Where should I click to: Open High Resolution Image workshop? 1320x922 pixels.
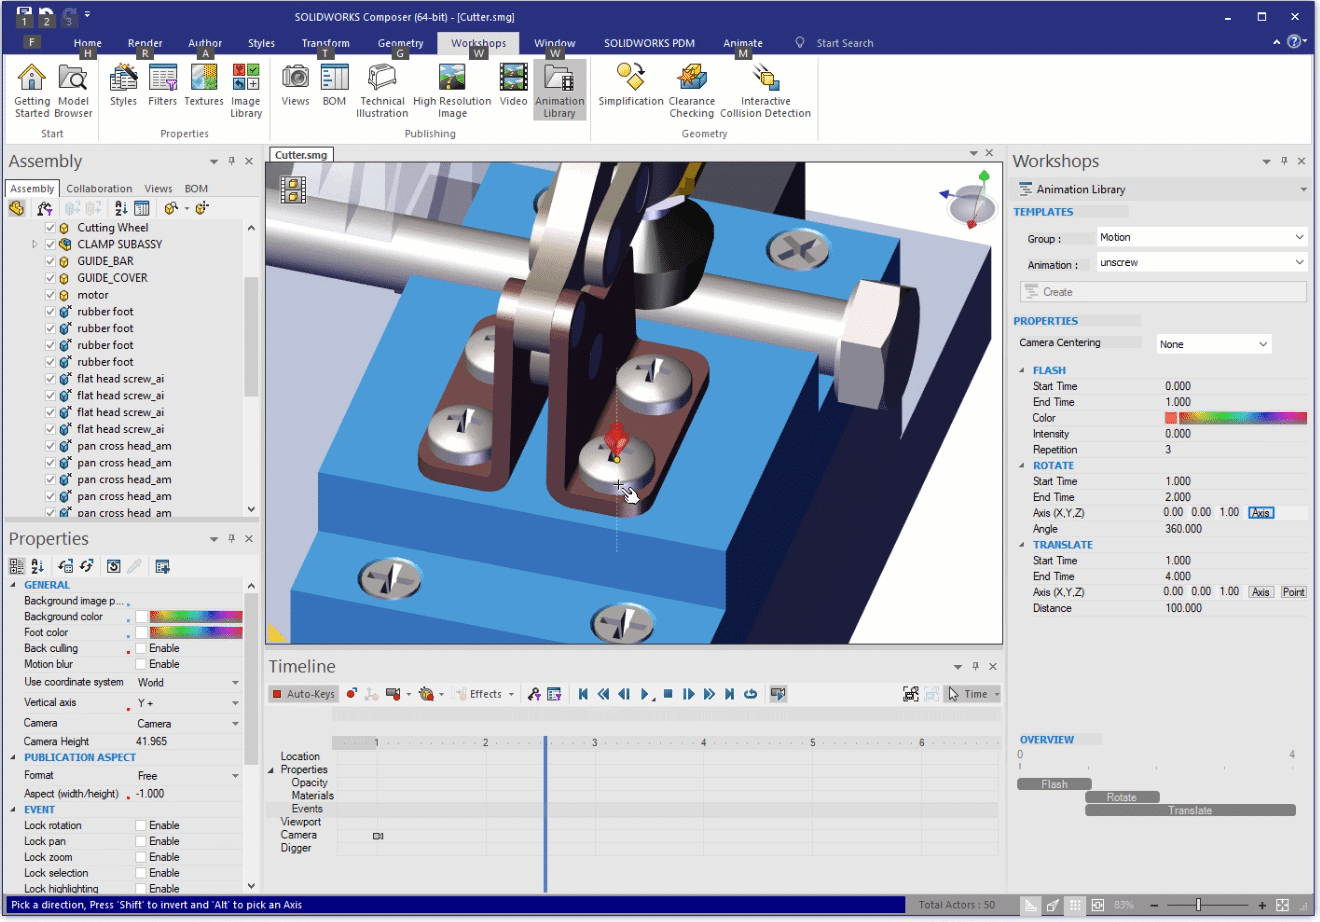point(452,90)
